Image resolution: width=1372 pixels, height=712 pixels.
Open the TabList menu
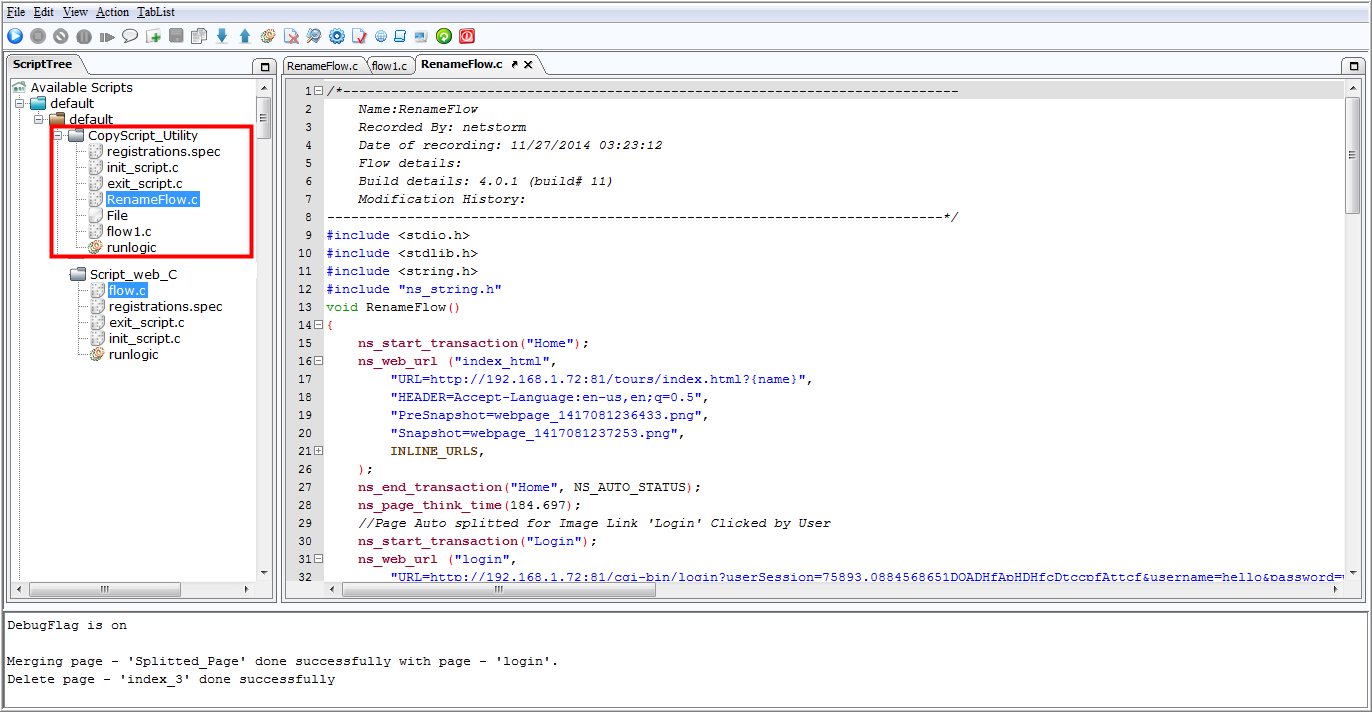(x=156, y=12)
